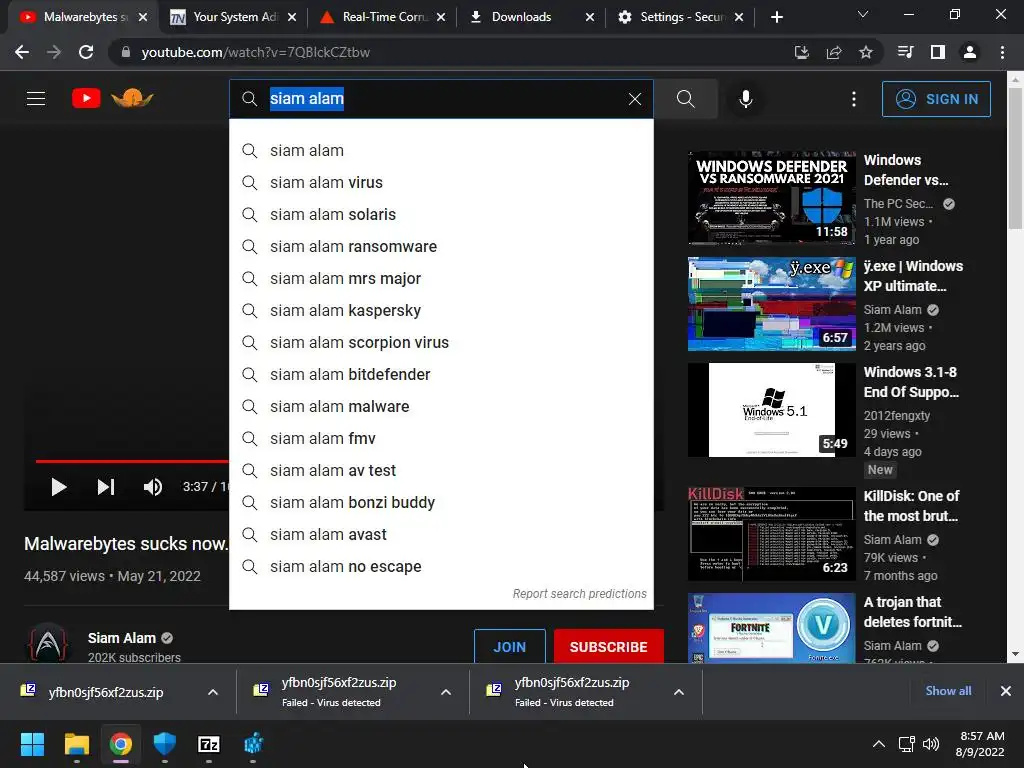Open Siam Alam channel name link
The width and height of the screenshot is (1024, 768).
click(121, 638)
